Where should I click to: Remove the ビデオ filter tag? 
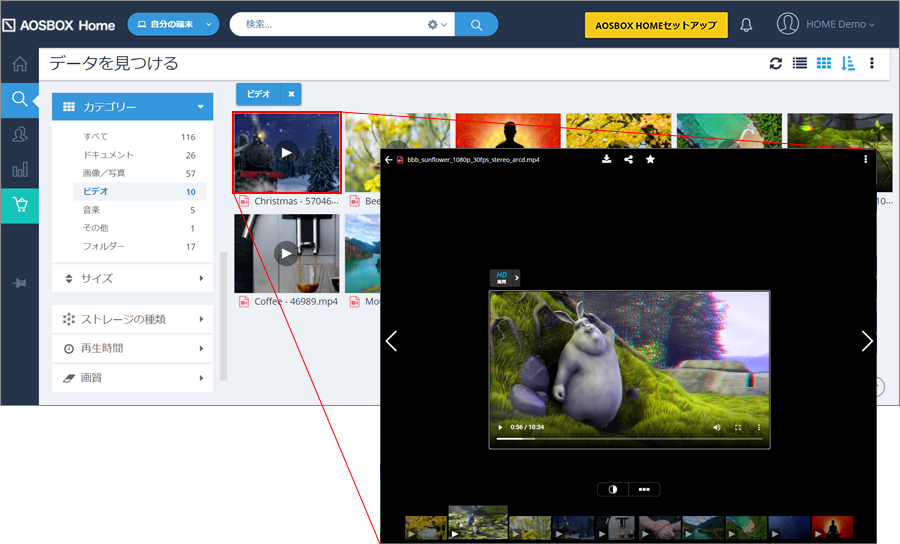tap(291, 94)
